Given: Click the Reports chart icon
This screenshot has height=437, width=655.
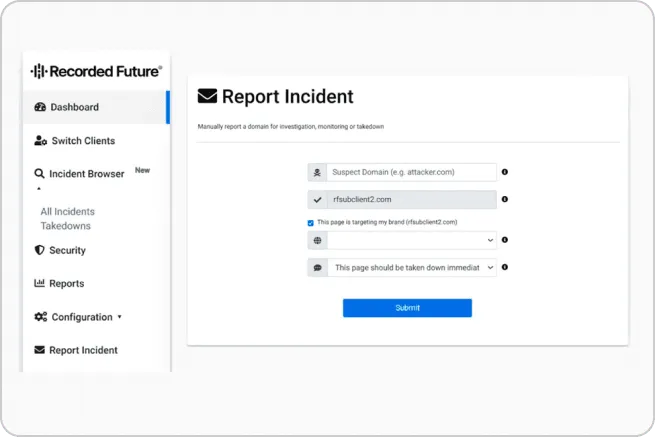Looking at the screenshot, I should click(x=39, y=283).
